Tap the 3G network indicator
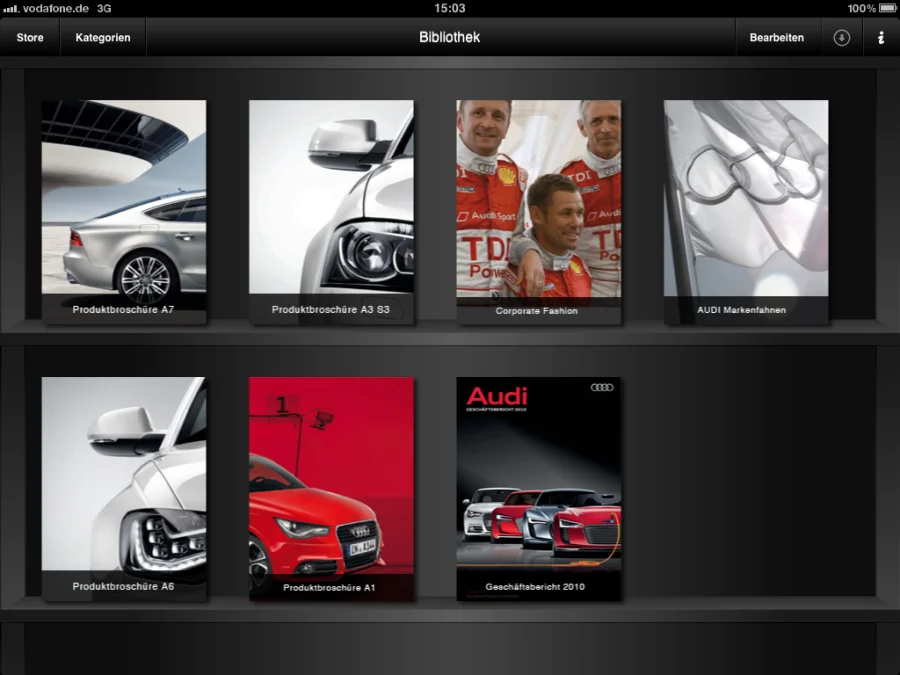Viewport: 900px width, 675px height. pyautogui.click(x=104, y=8)
